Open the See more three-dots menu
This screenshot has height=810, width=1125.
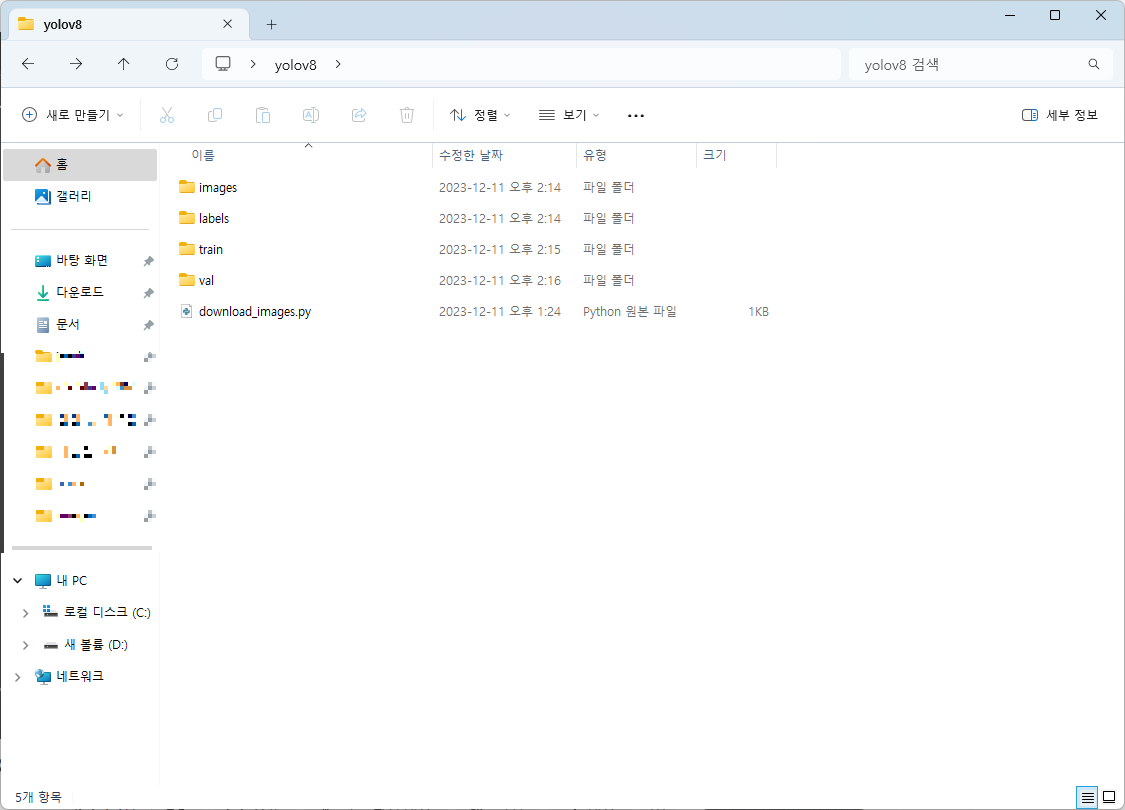coord(636,115)
